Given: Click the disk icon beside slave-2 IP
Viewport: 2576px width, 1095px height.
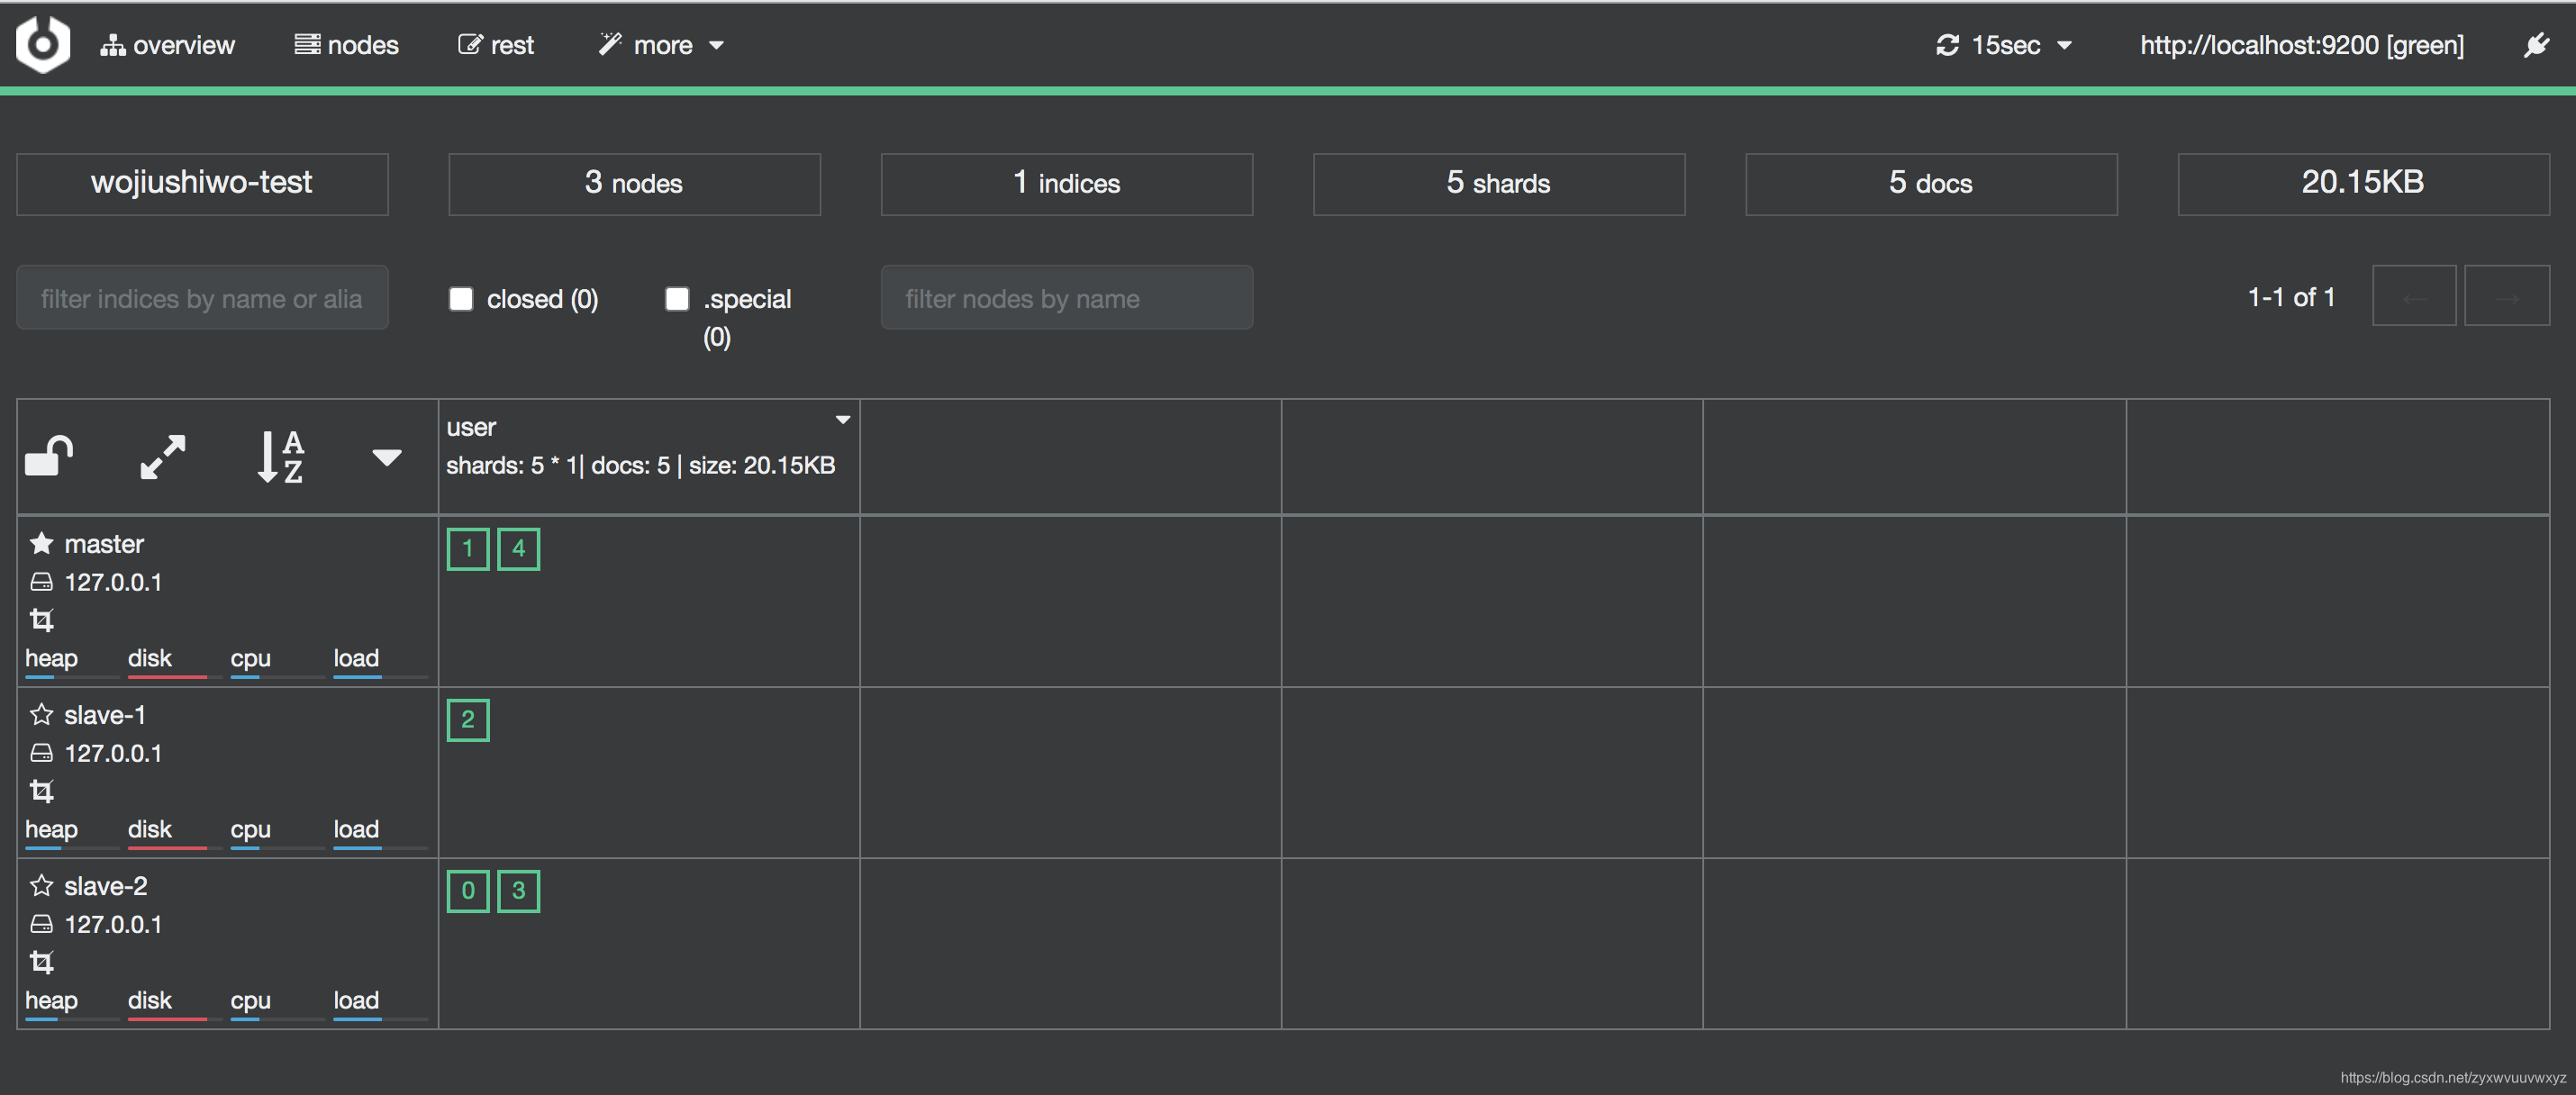Looking at the screenshot, I should pyautogui.click(x=41, y=923).
